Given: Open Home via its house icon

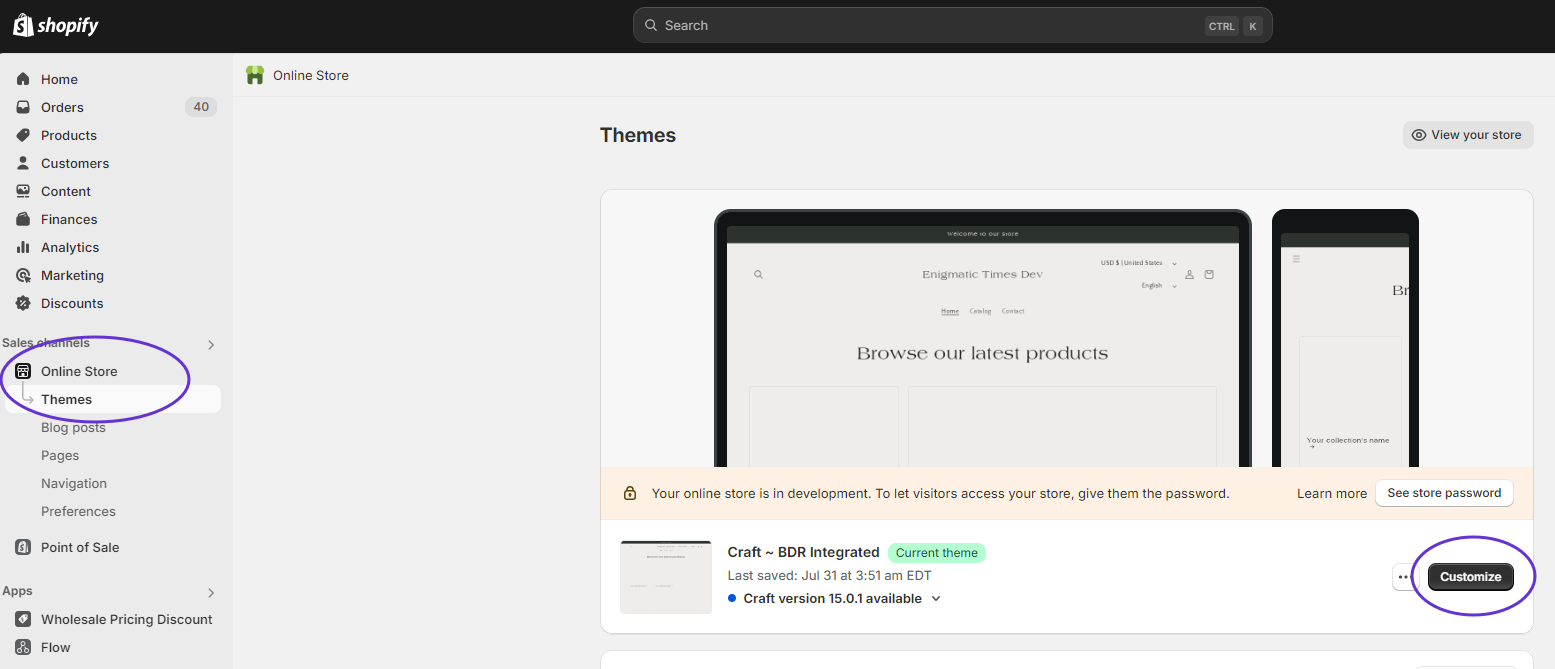Looking at the screenshot, I should coord(23,79).
